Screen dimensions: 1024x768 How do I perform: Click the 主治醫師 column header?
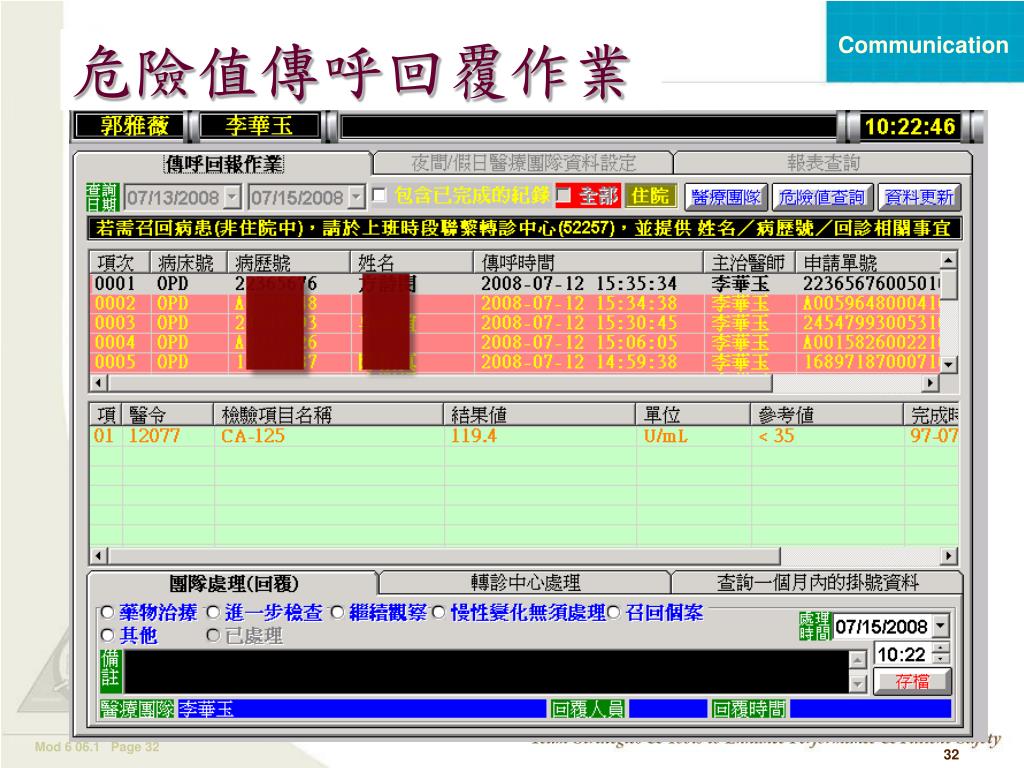click(749, 263)
